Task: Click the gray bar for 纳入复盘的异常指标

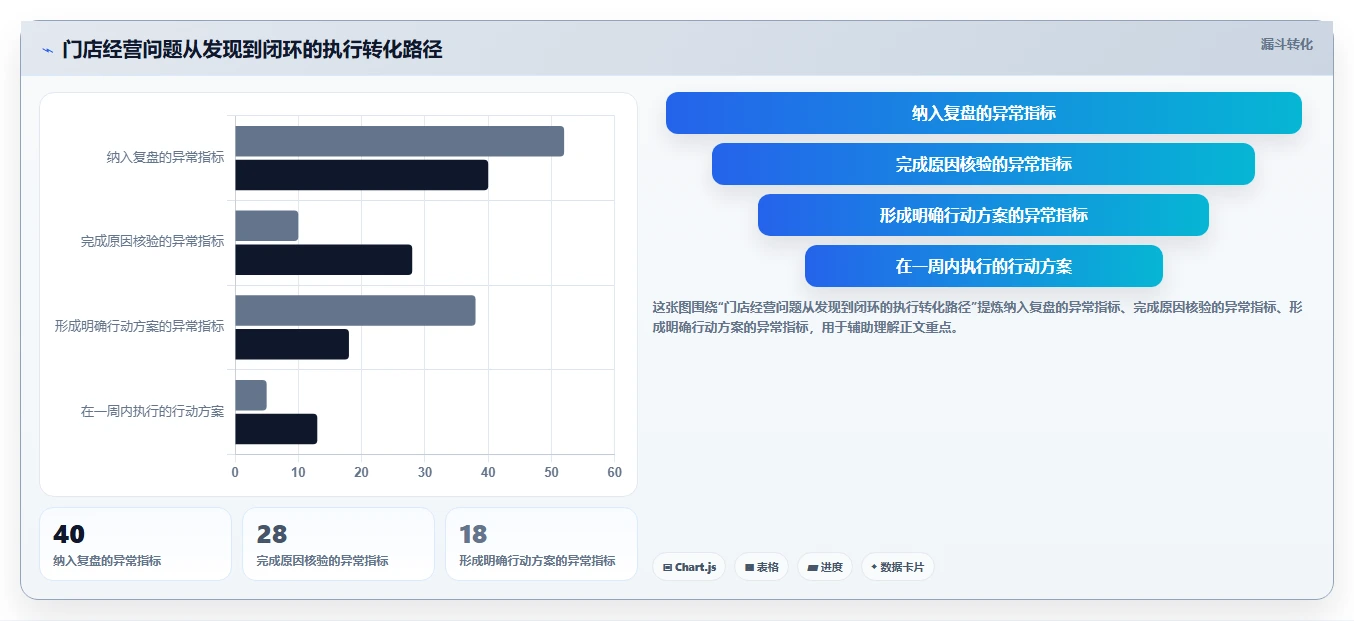Action: (x=399, y=141)
